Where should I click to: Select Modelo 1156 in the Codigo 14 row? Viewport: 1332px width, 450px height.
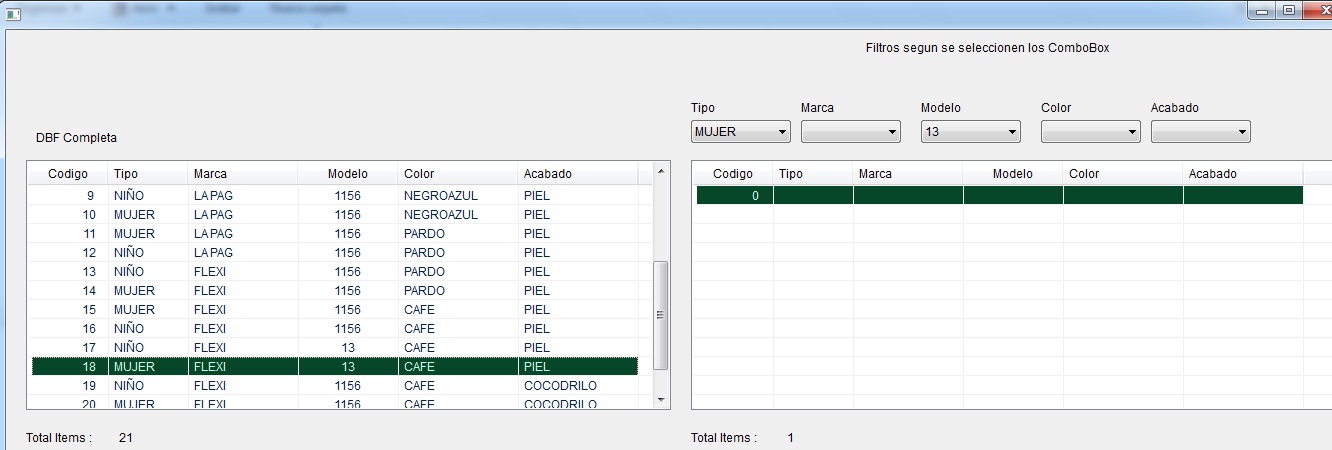point(347,291)
